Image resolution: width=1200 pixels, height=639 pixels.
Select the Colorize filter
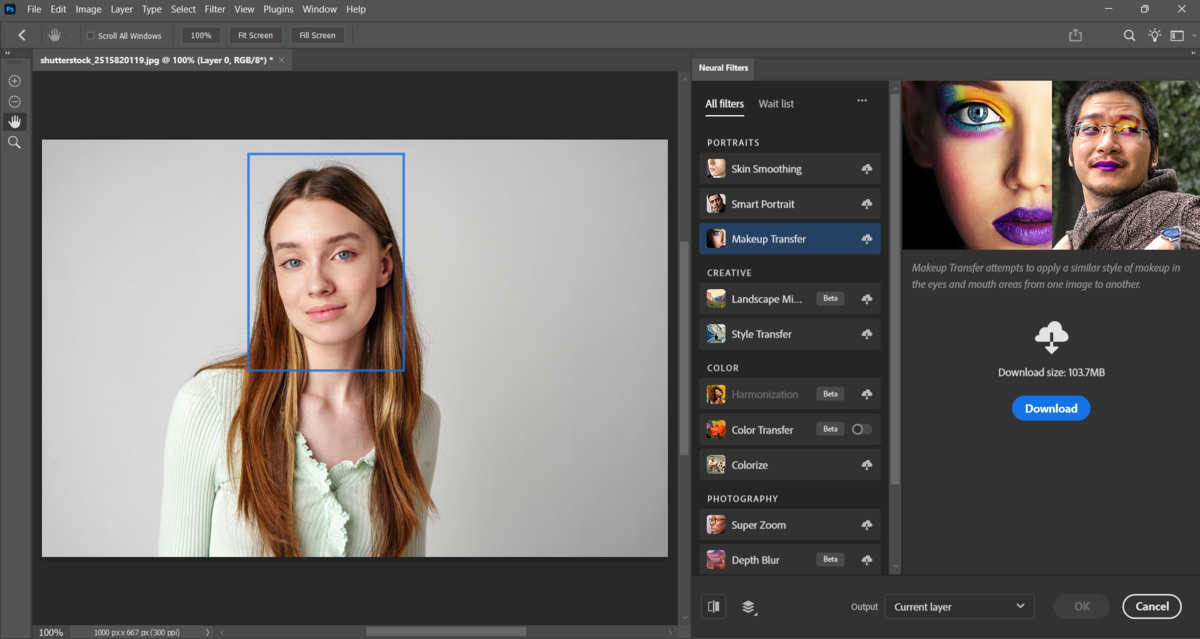[790, 465]
